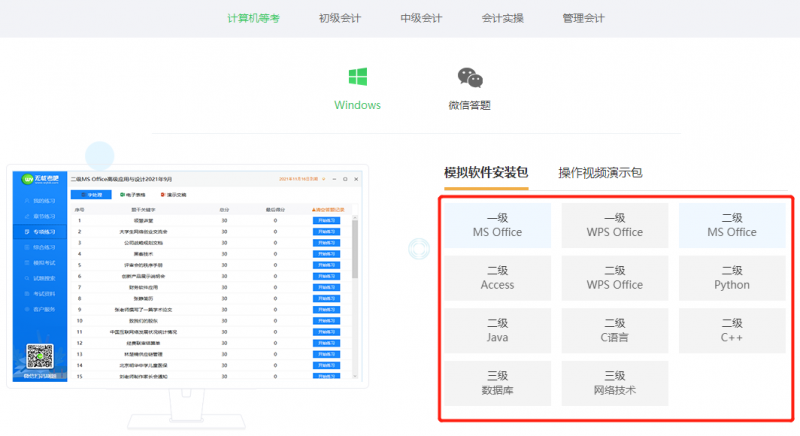Select 专项练习 in the preview sidebar
Screen dimensions: 800x436
[40, 232]
